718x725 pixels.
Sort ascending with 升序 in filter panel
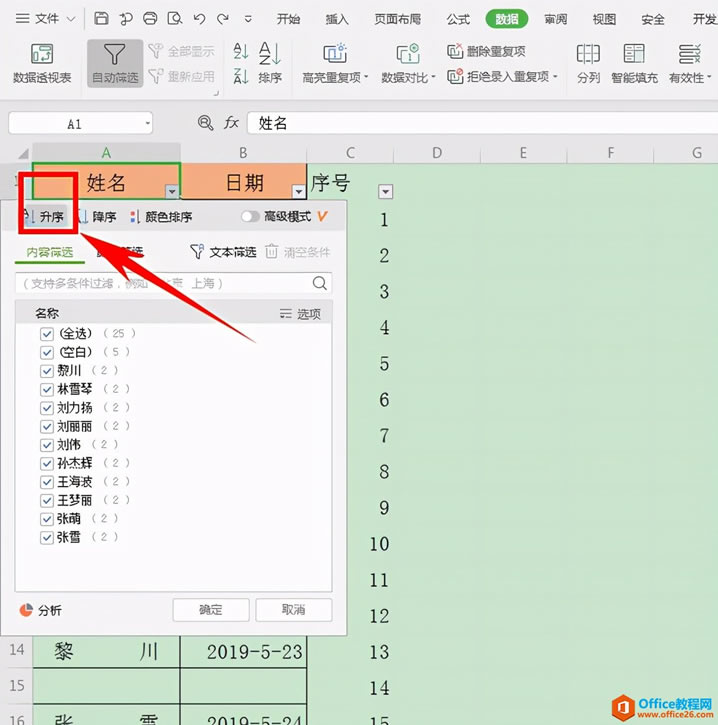coord(44,216)
